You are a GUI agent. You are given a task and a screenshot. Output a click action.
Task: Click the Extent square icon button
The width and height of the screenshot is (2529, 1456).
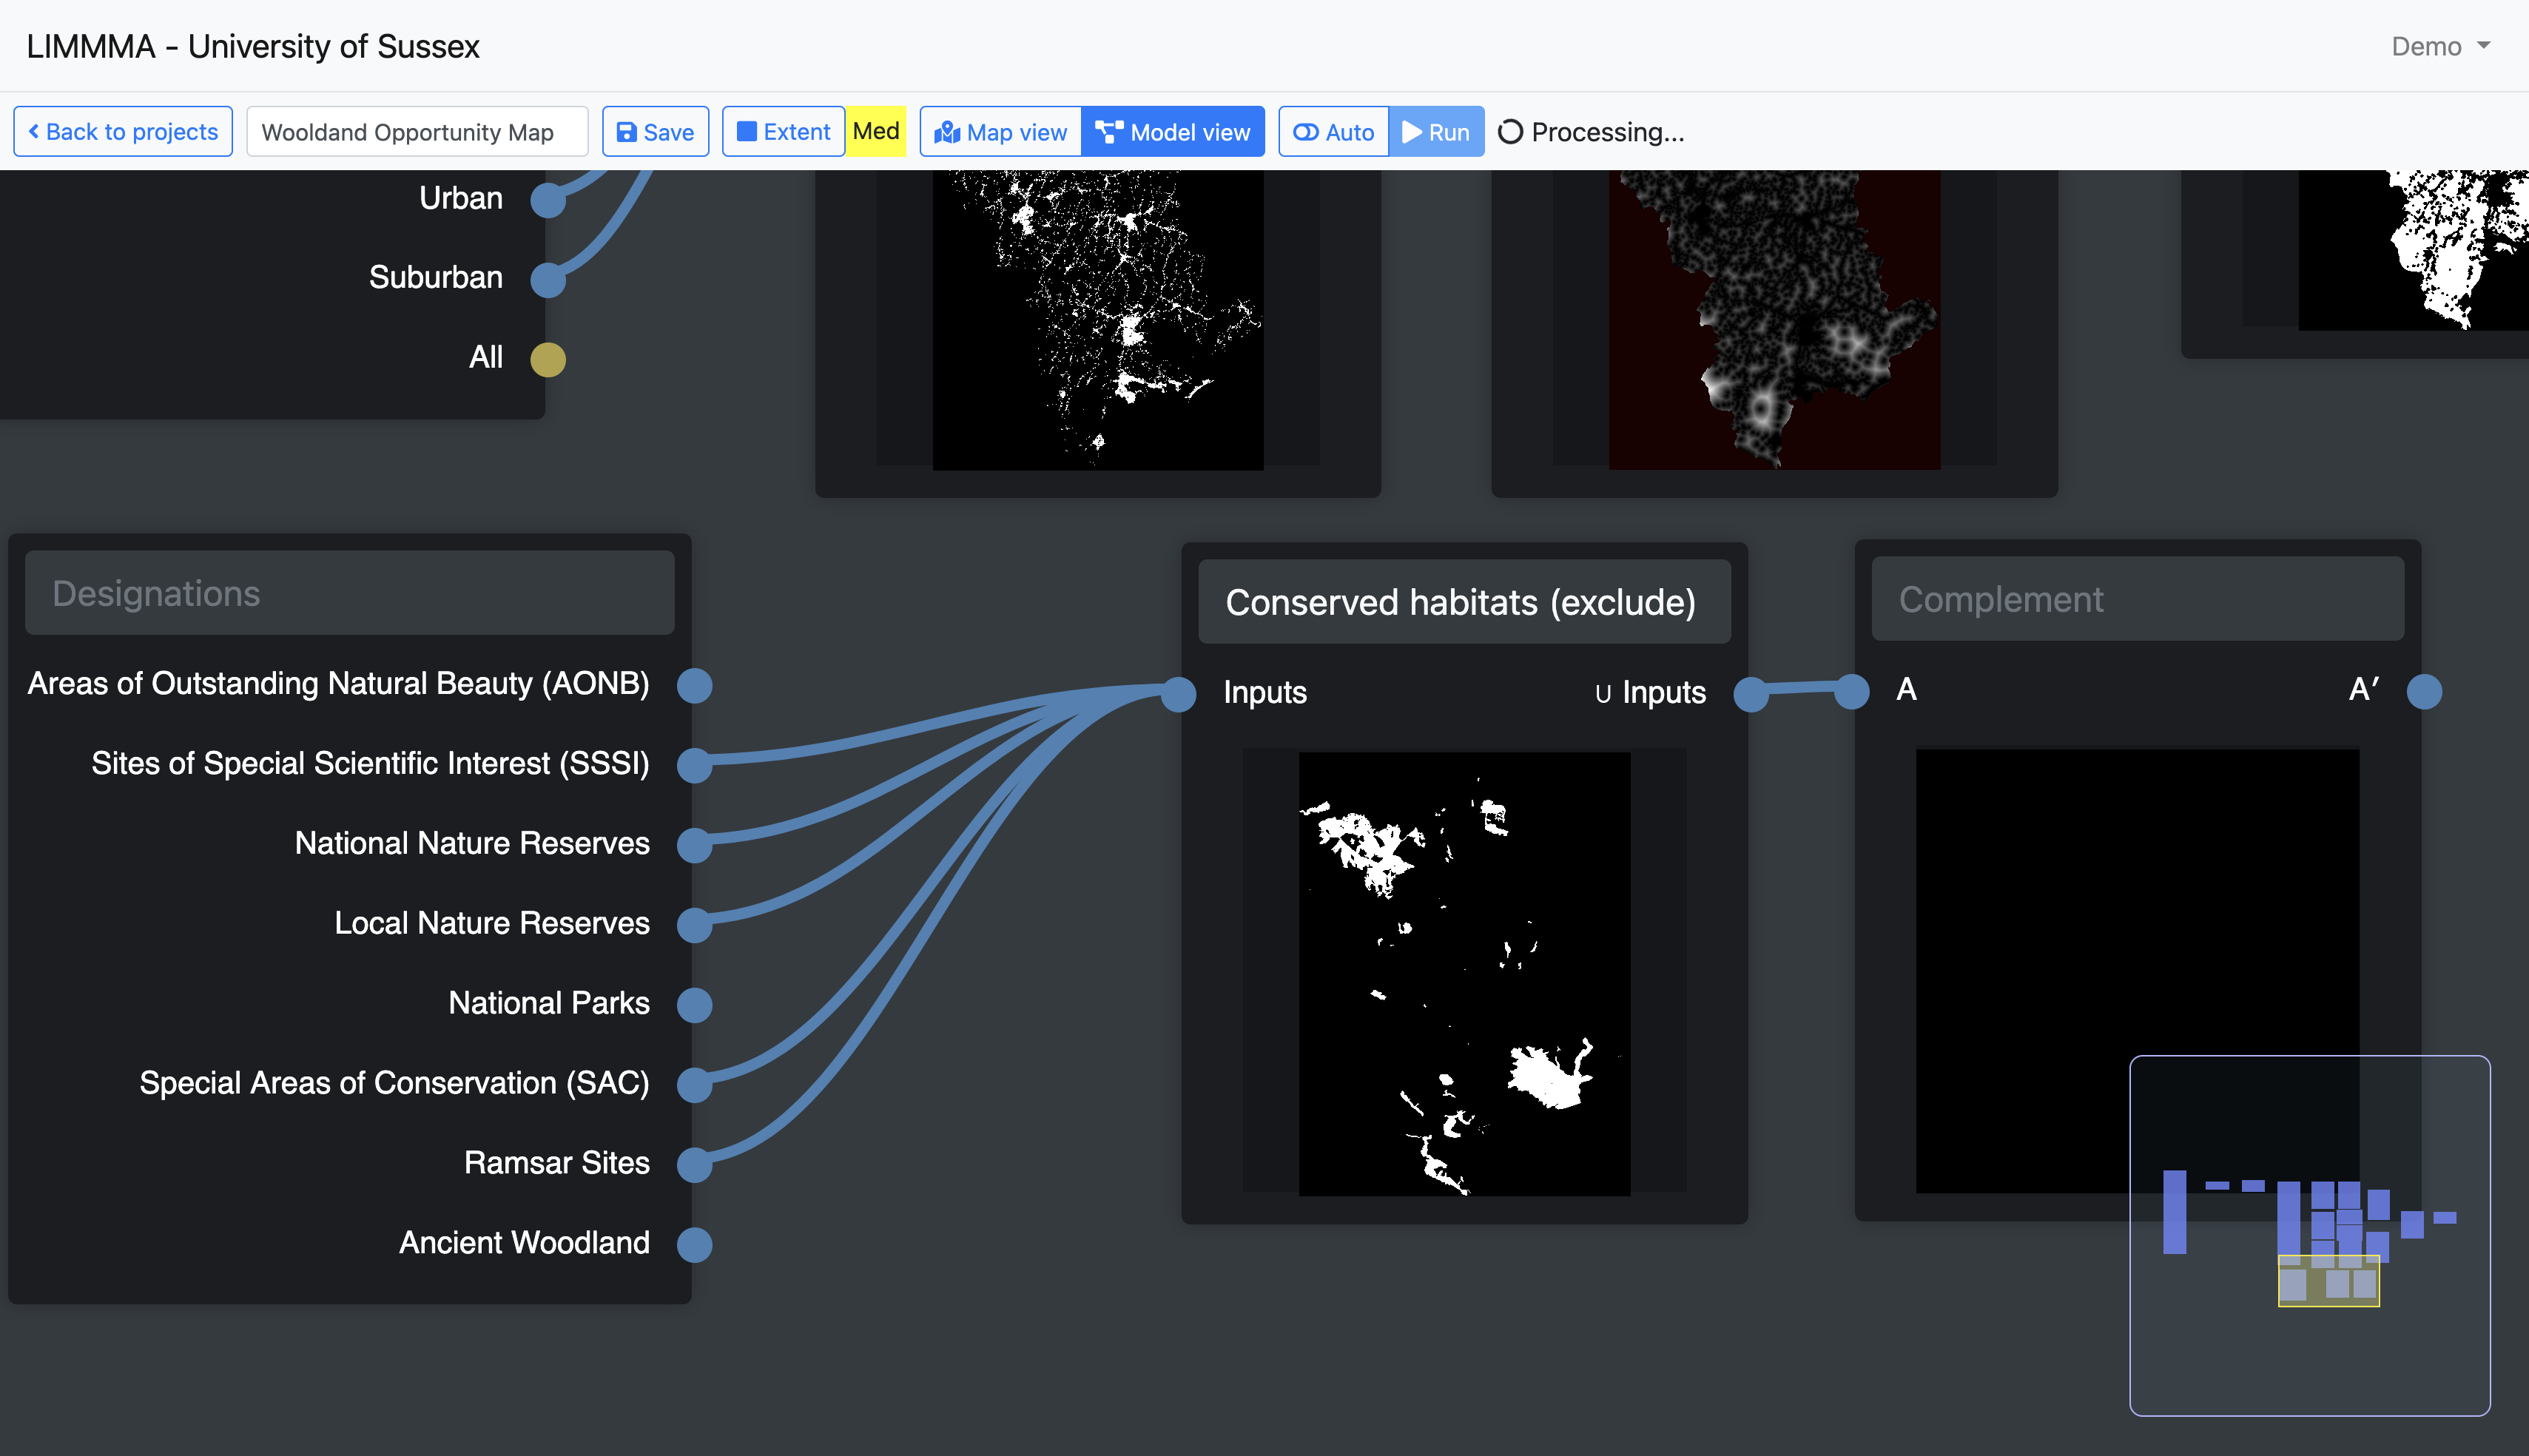pos(783,132)
